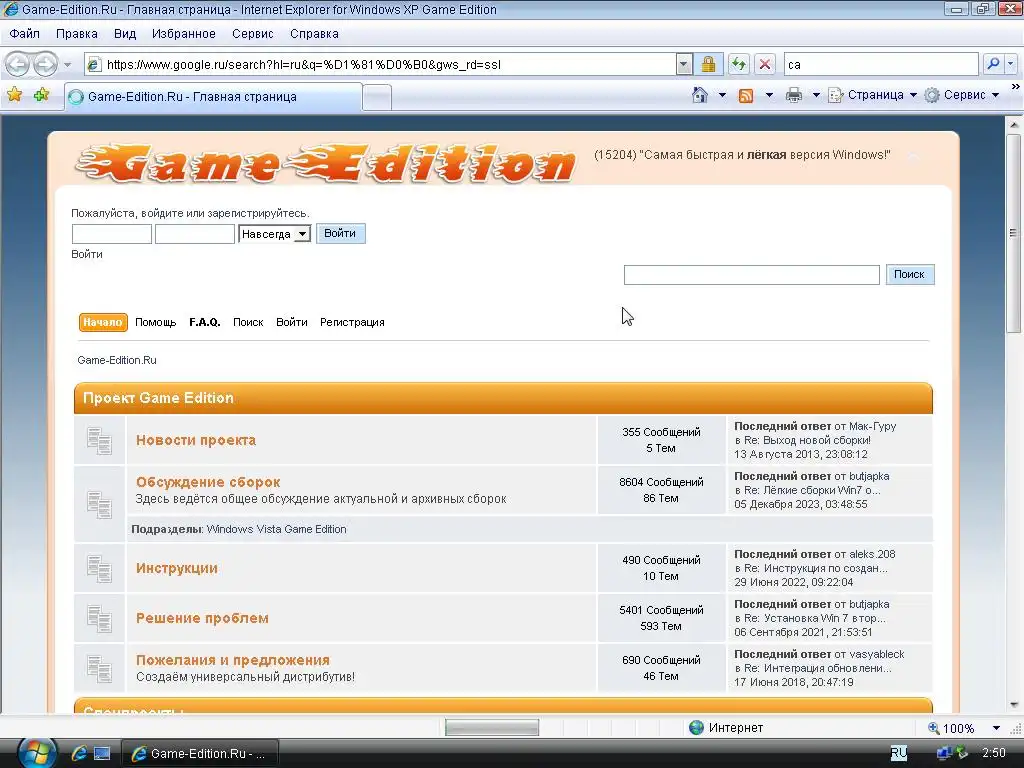1024x768 pixels.
Task: Open the Файл menu
Action: 25,34
